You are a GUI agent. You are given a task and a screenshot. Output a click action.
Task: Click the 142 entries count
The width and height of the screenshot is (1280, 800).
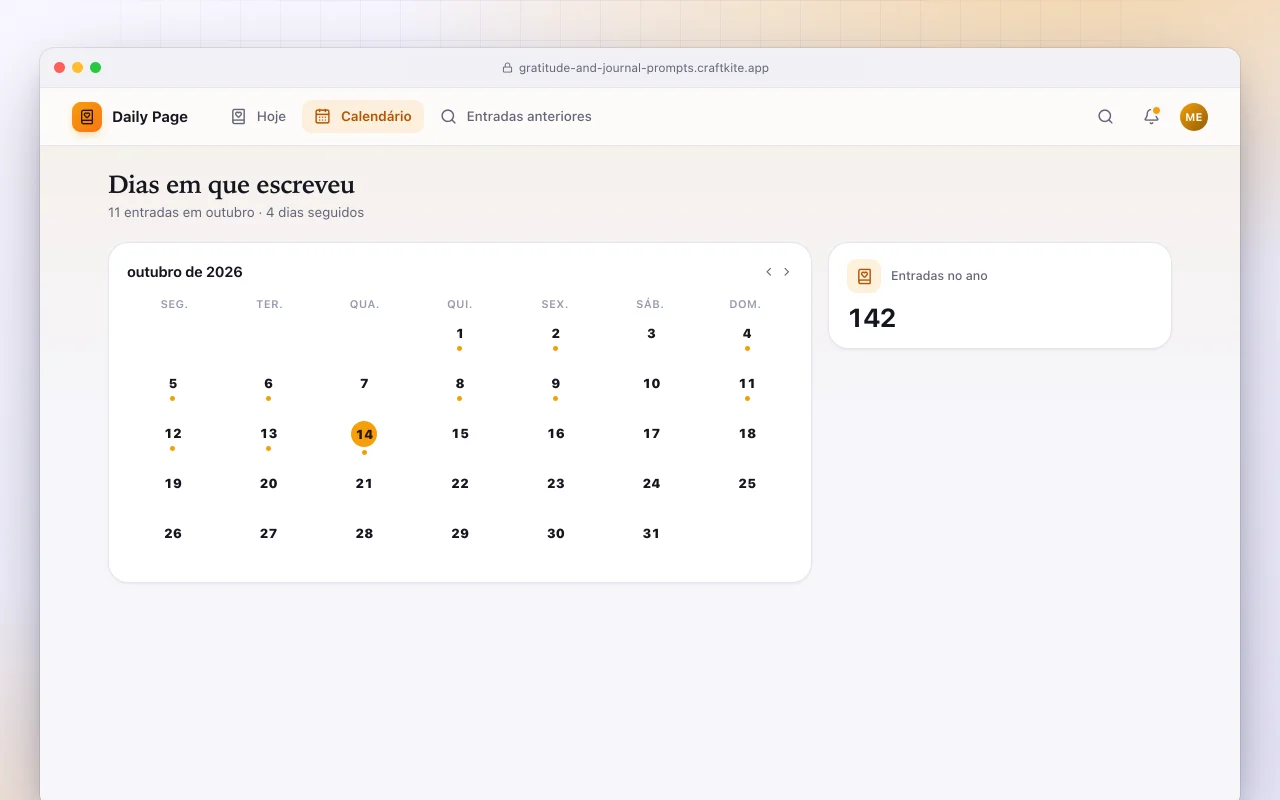pyautogui.click(x=872, y=318)
